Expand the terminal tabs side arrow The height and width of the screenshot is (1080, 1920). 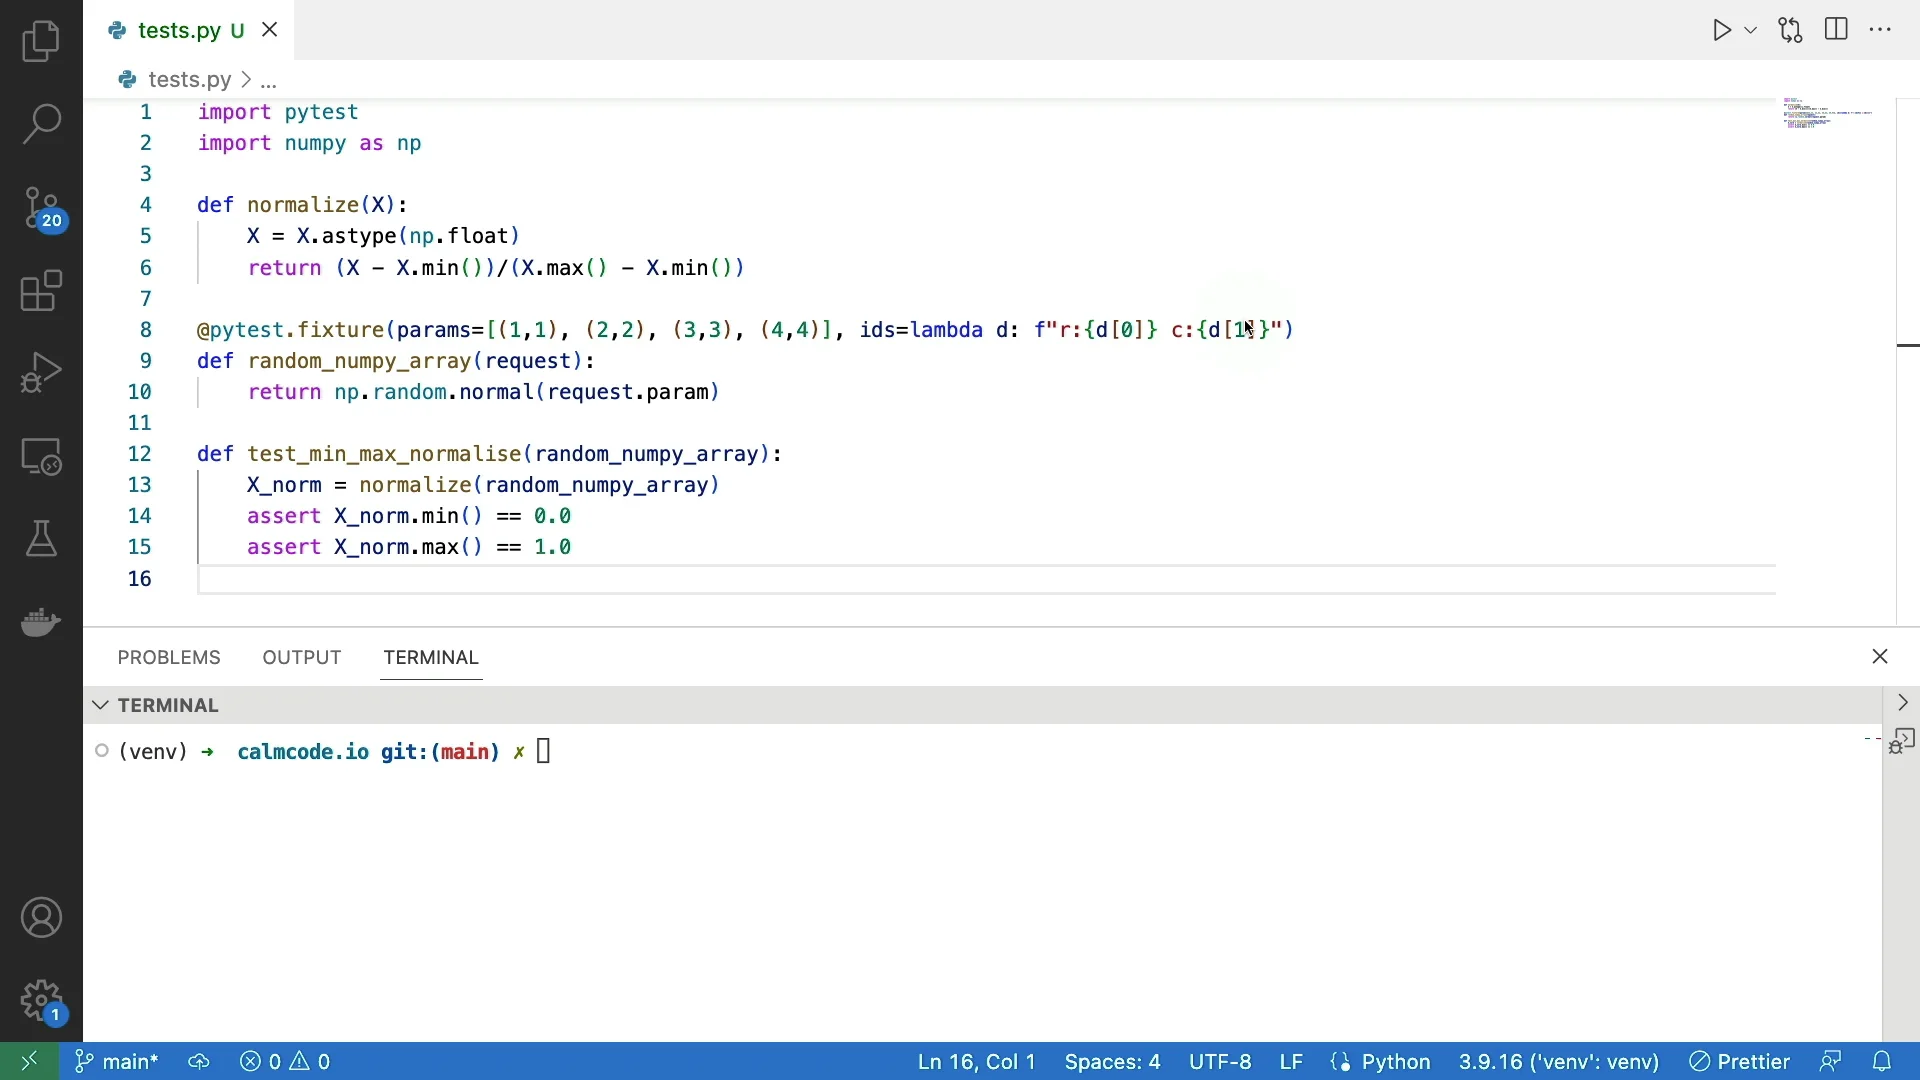pos(1903,703)
